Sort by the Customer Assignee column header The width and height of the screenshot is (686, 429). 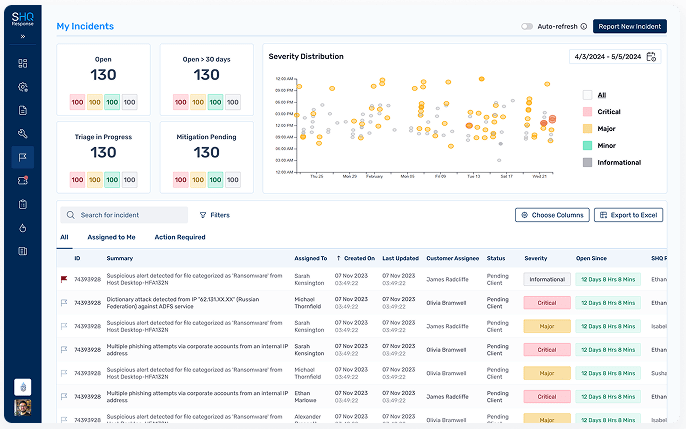coord(452,258)
